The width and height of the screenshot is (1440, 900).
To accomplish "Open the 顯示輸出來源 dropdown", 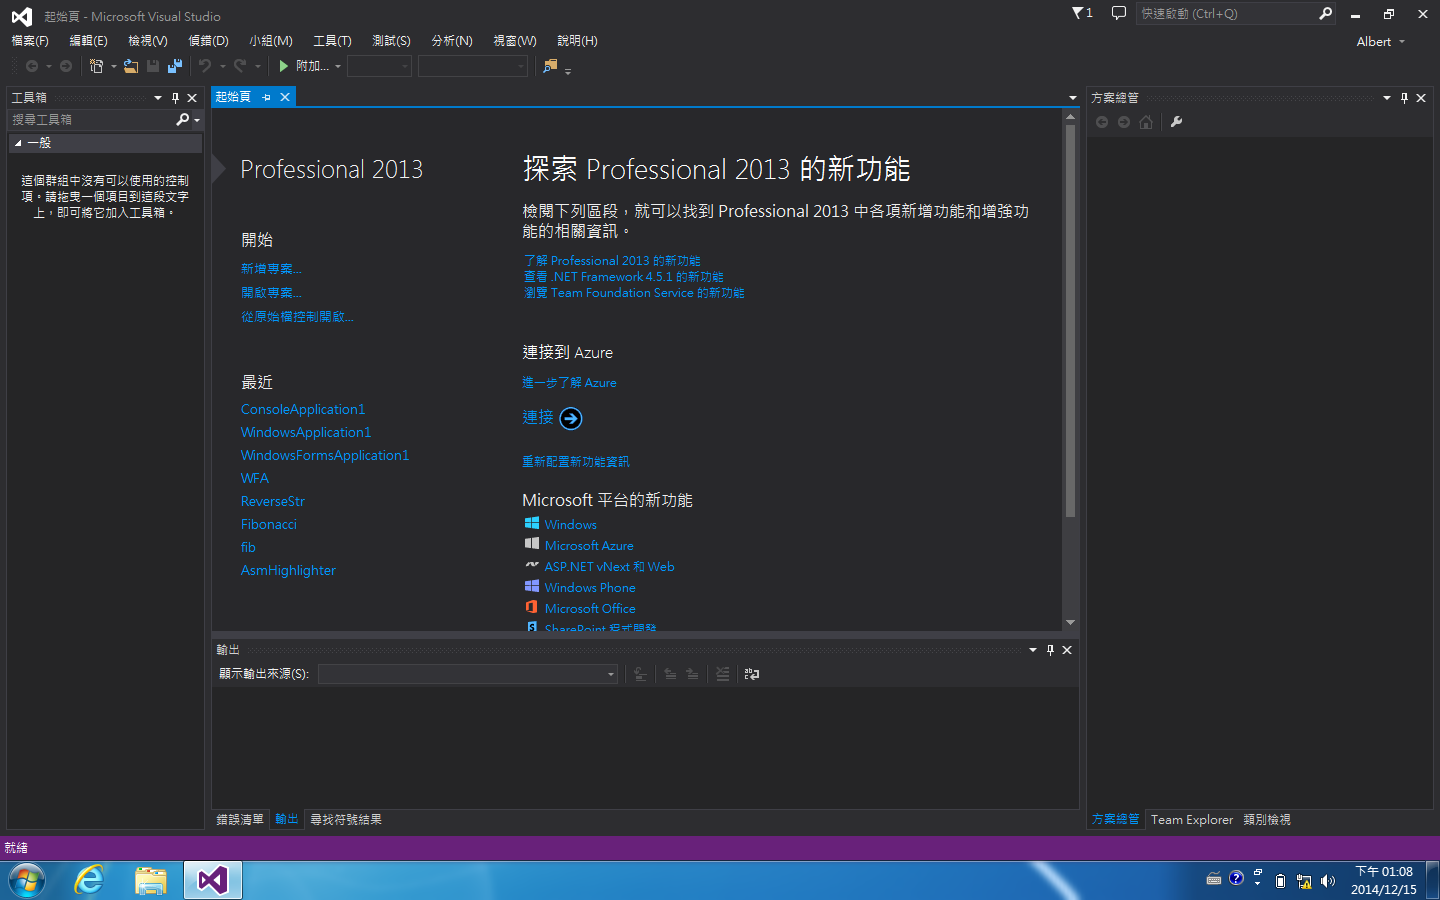I will (x=610, y=674).
